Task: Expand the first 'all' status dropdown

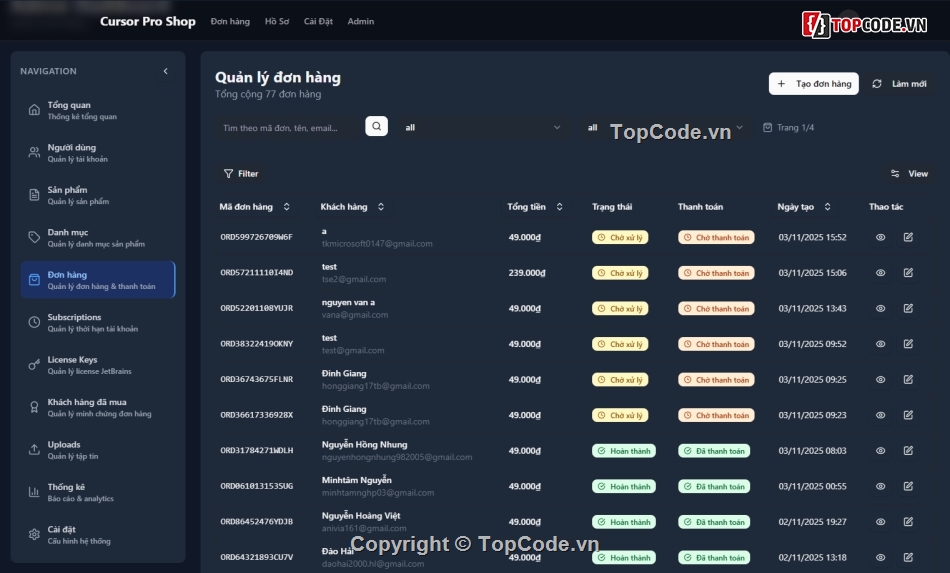Action: pos(483,128)
